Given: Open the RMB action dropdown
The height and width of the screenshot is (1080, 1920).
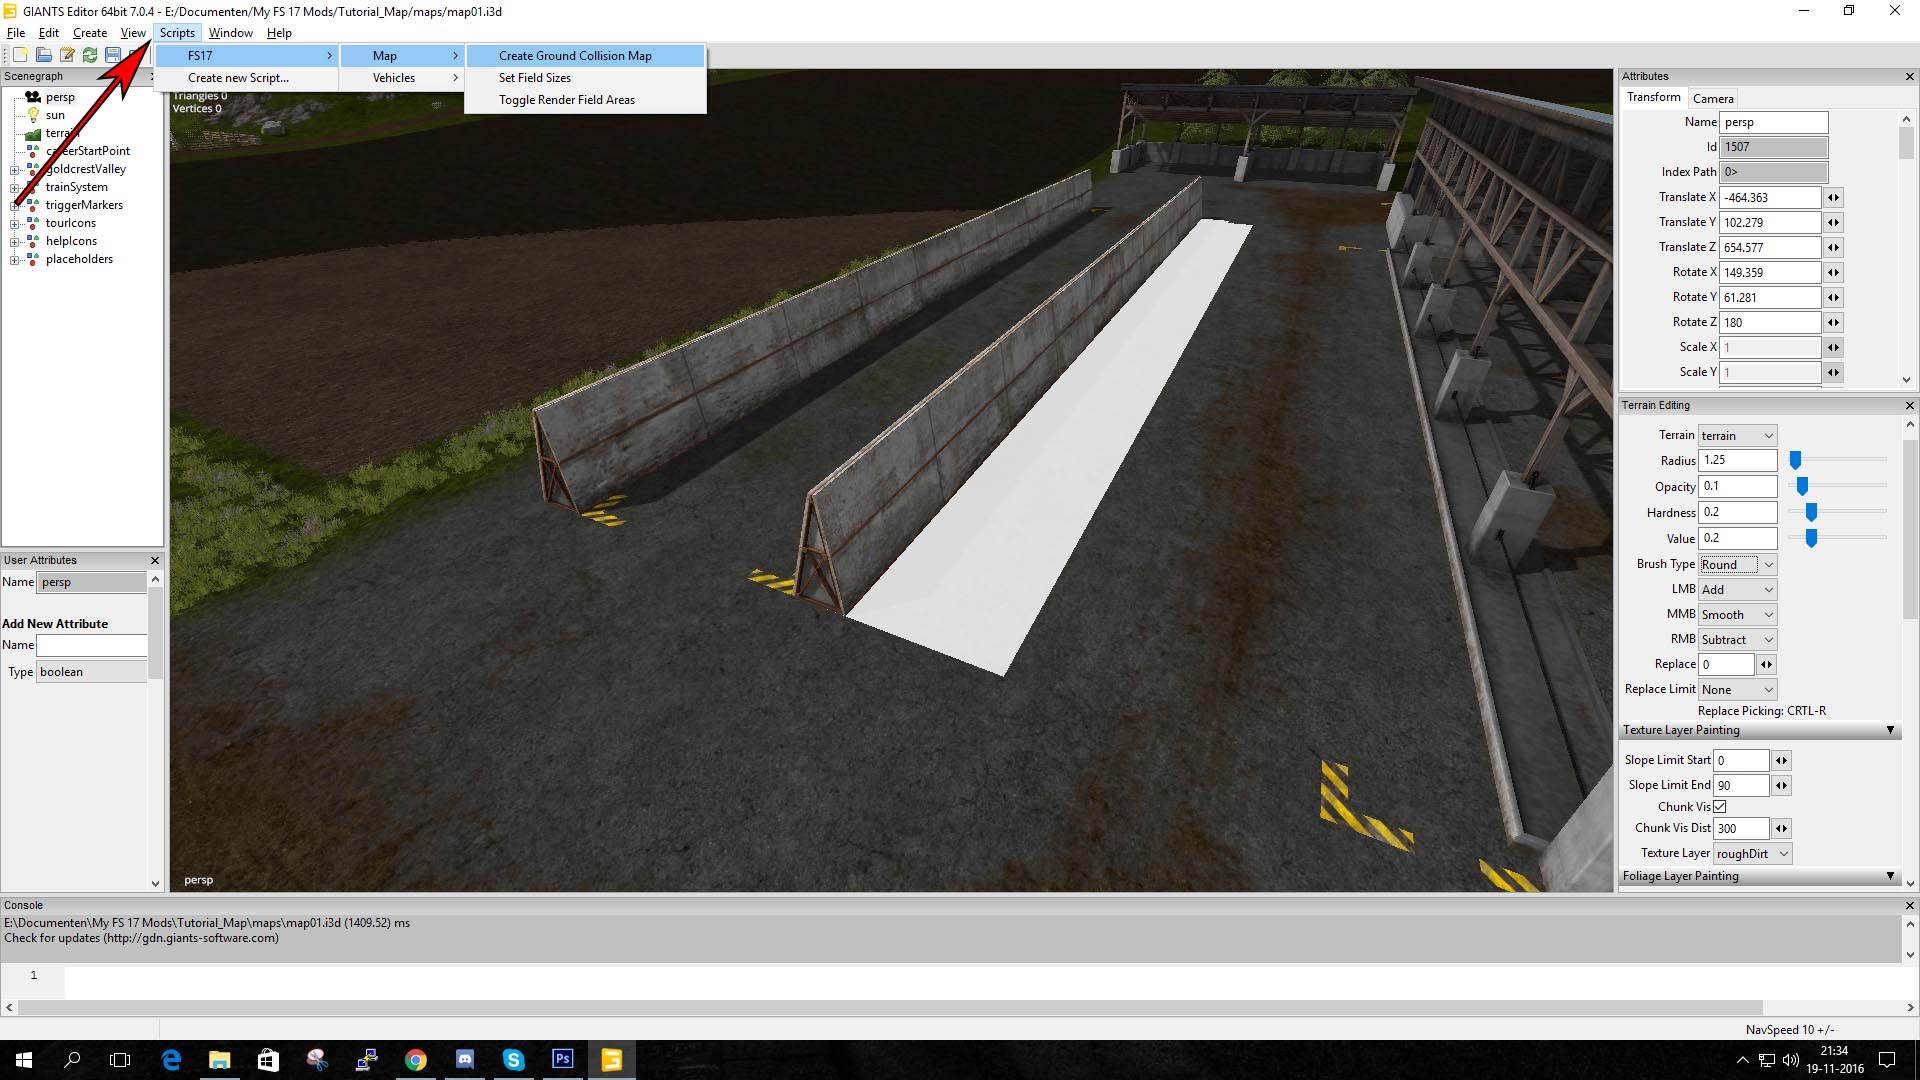Looking at the screenshot, I should 1737,640.
